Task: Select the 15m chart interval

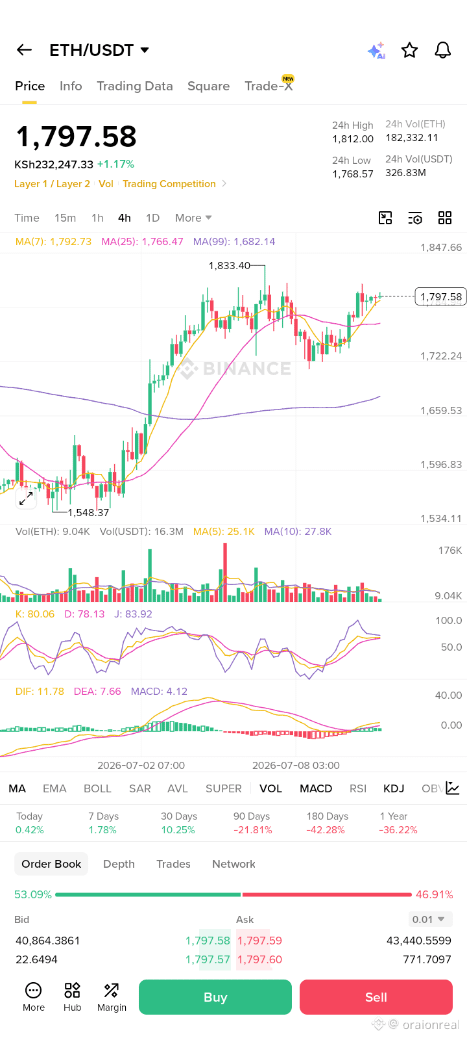Action: pyautogui.click(x=65, y=218)
